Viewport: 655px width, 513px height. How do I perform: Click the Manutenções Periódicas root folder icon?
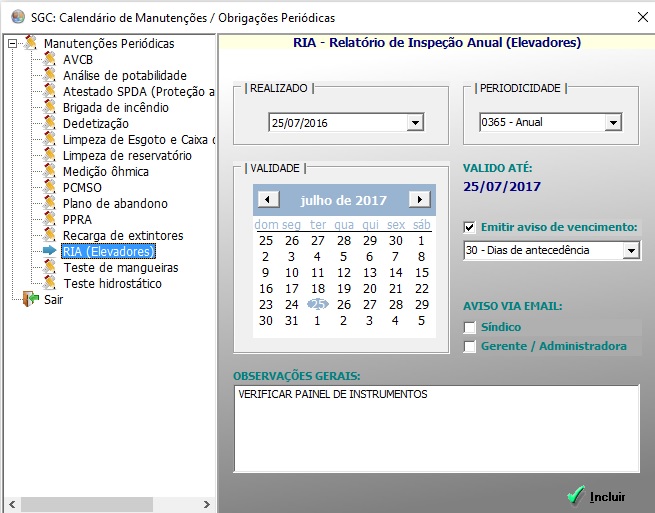(31, 43)
